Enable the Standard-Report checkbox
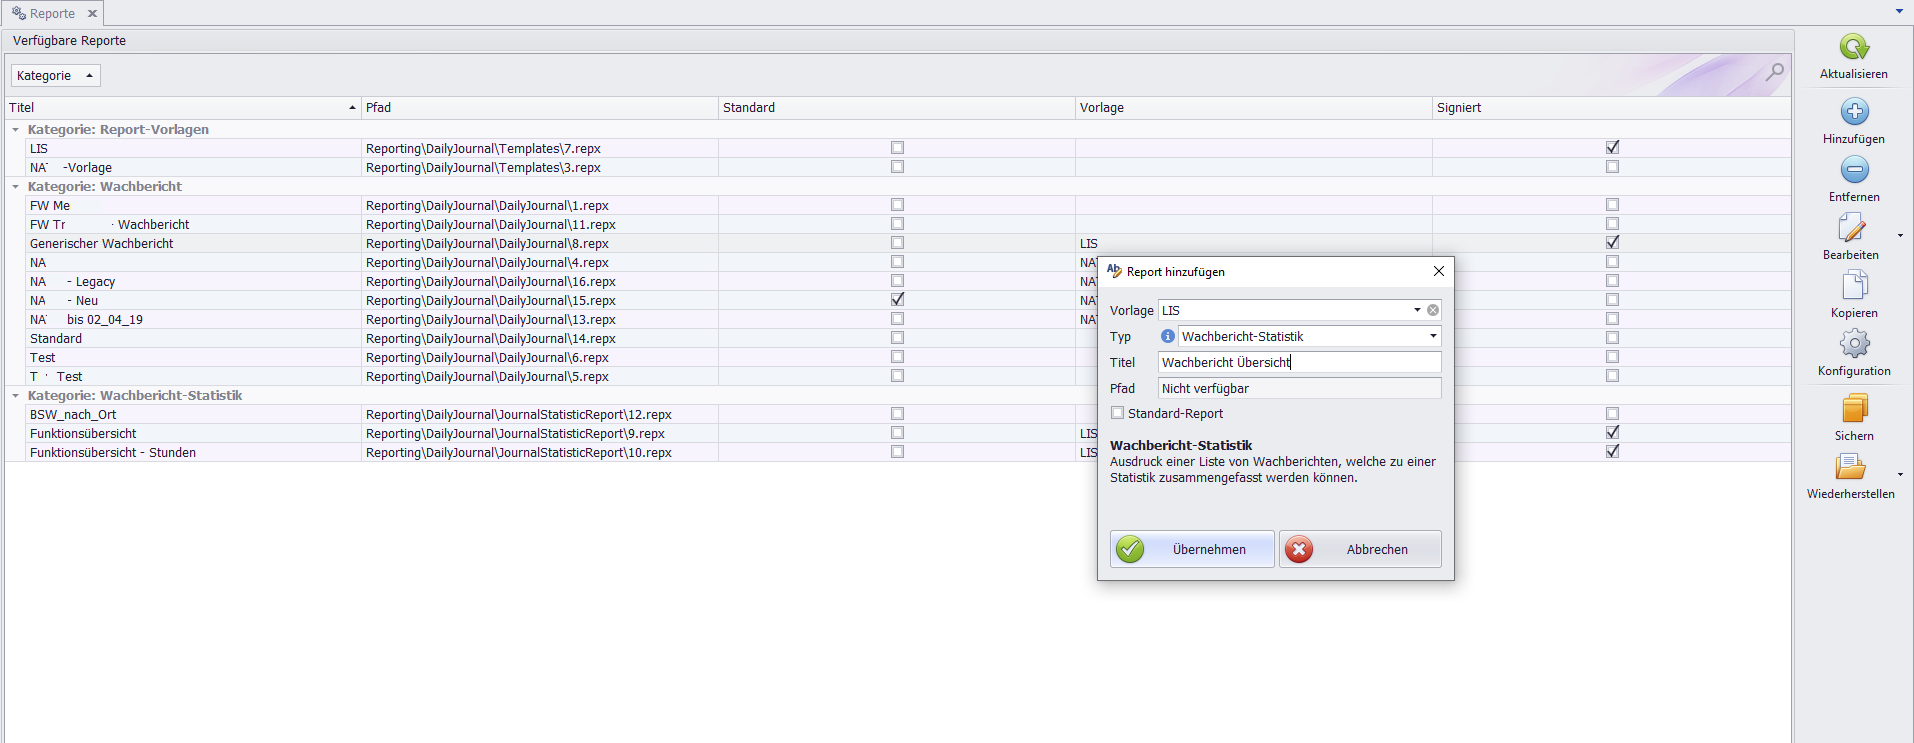 point(1117,413)
